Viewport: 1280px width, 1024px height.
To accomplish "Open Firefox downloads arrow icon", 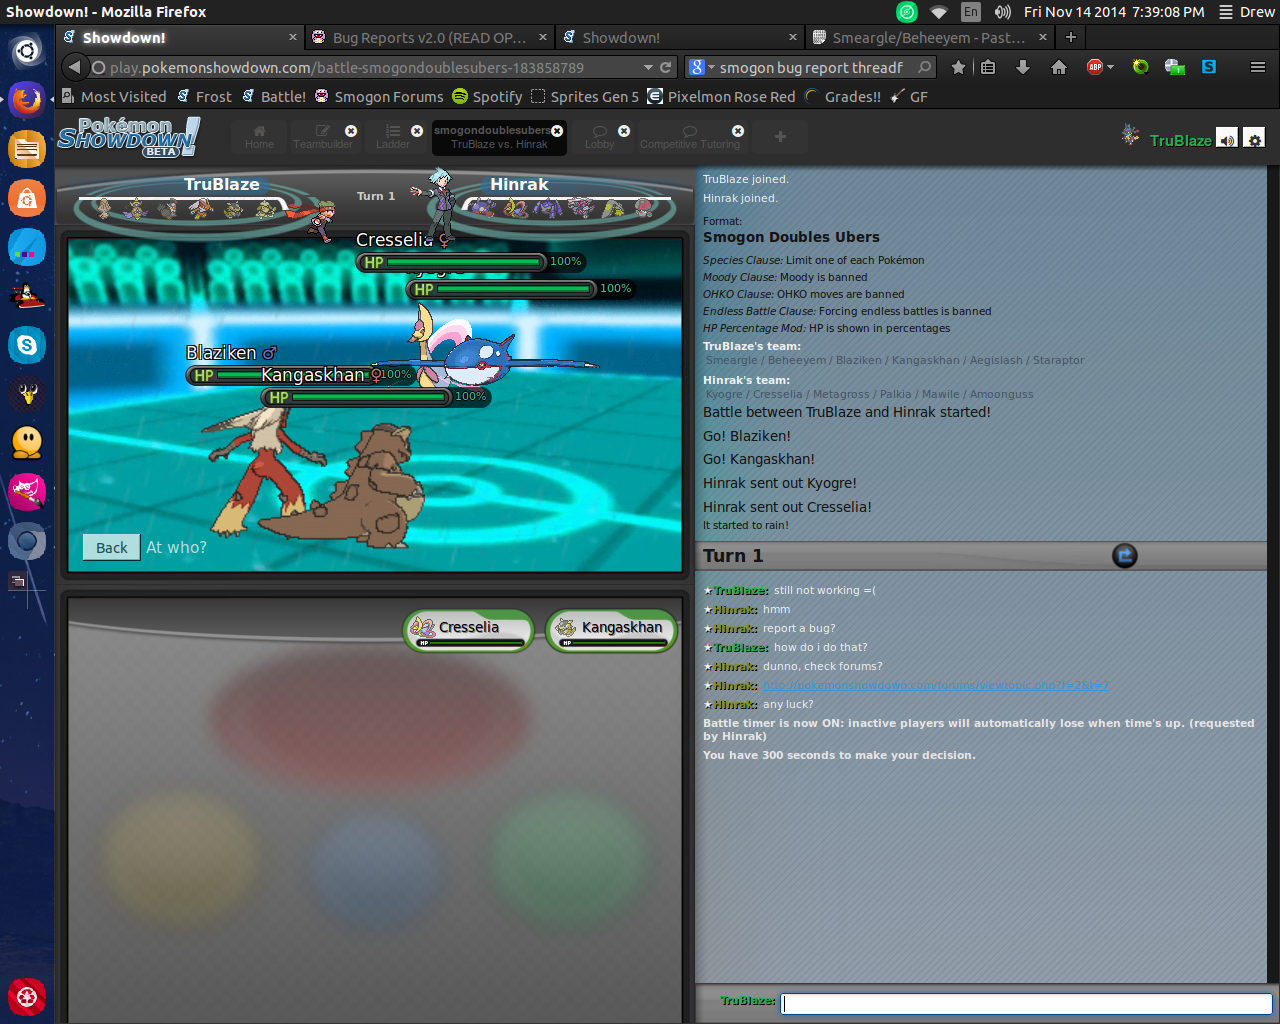I will (x=1022, y=67).
